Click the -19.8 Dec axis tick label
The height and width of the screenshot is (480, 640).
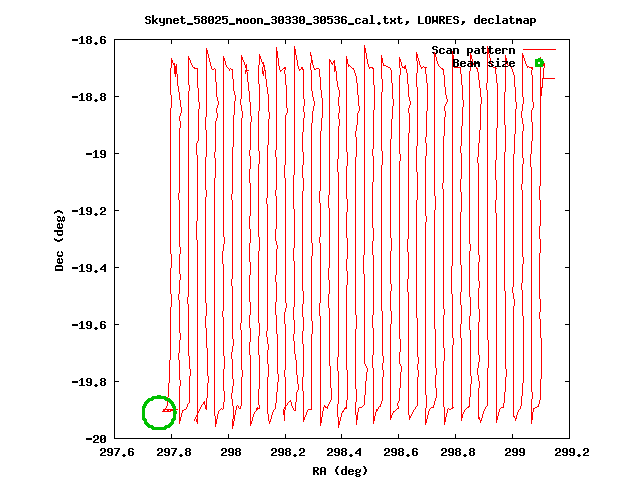[x=89, y=382]
